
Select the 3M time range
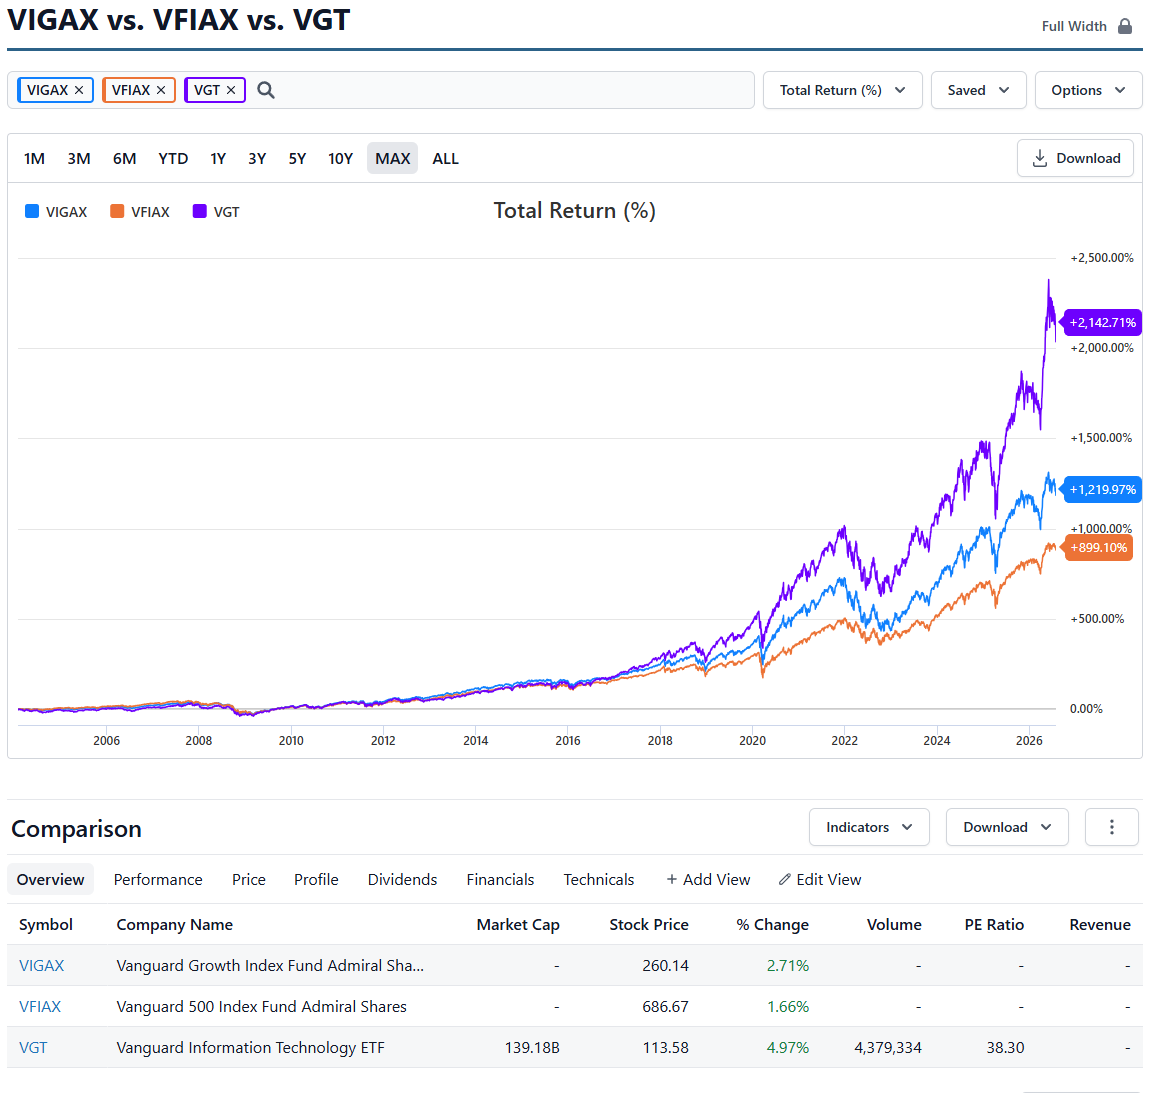point(79,158)
